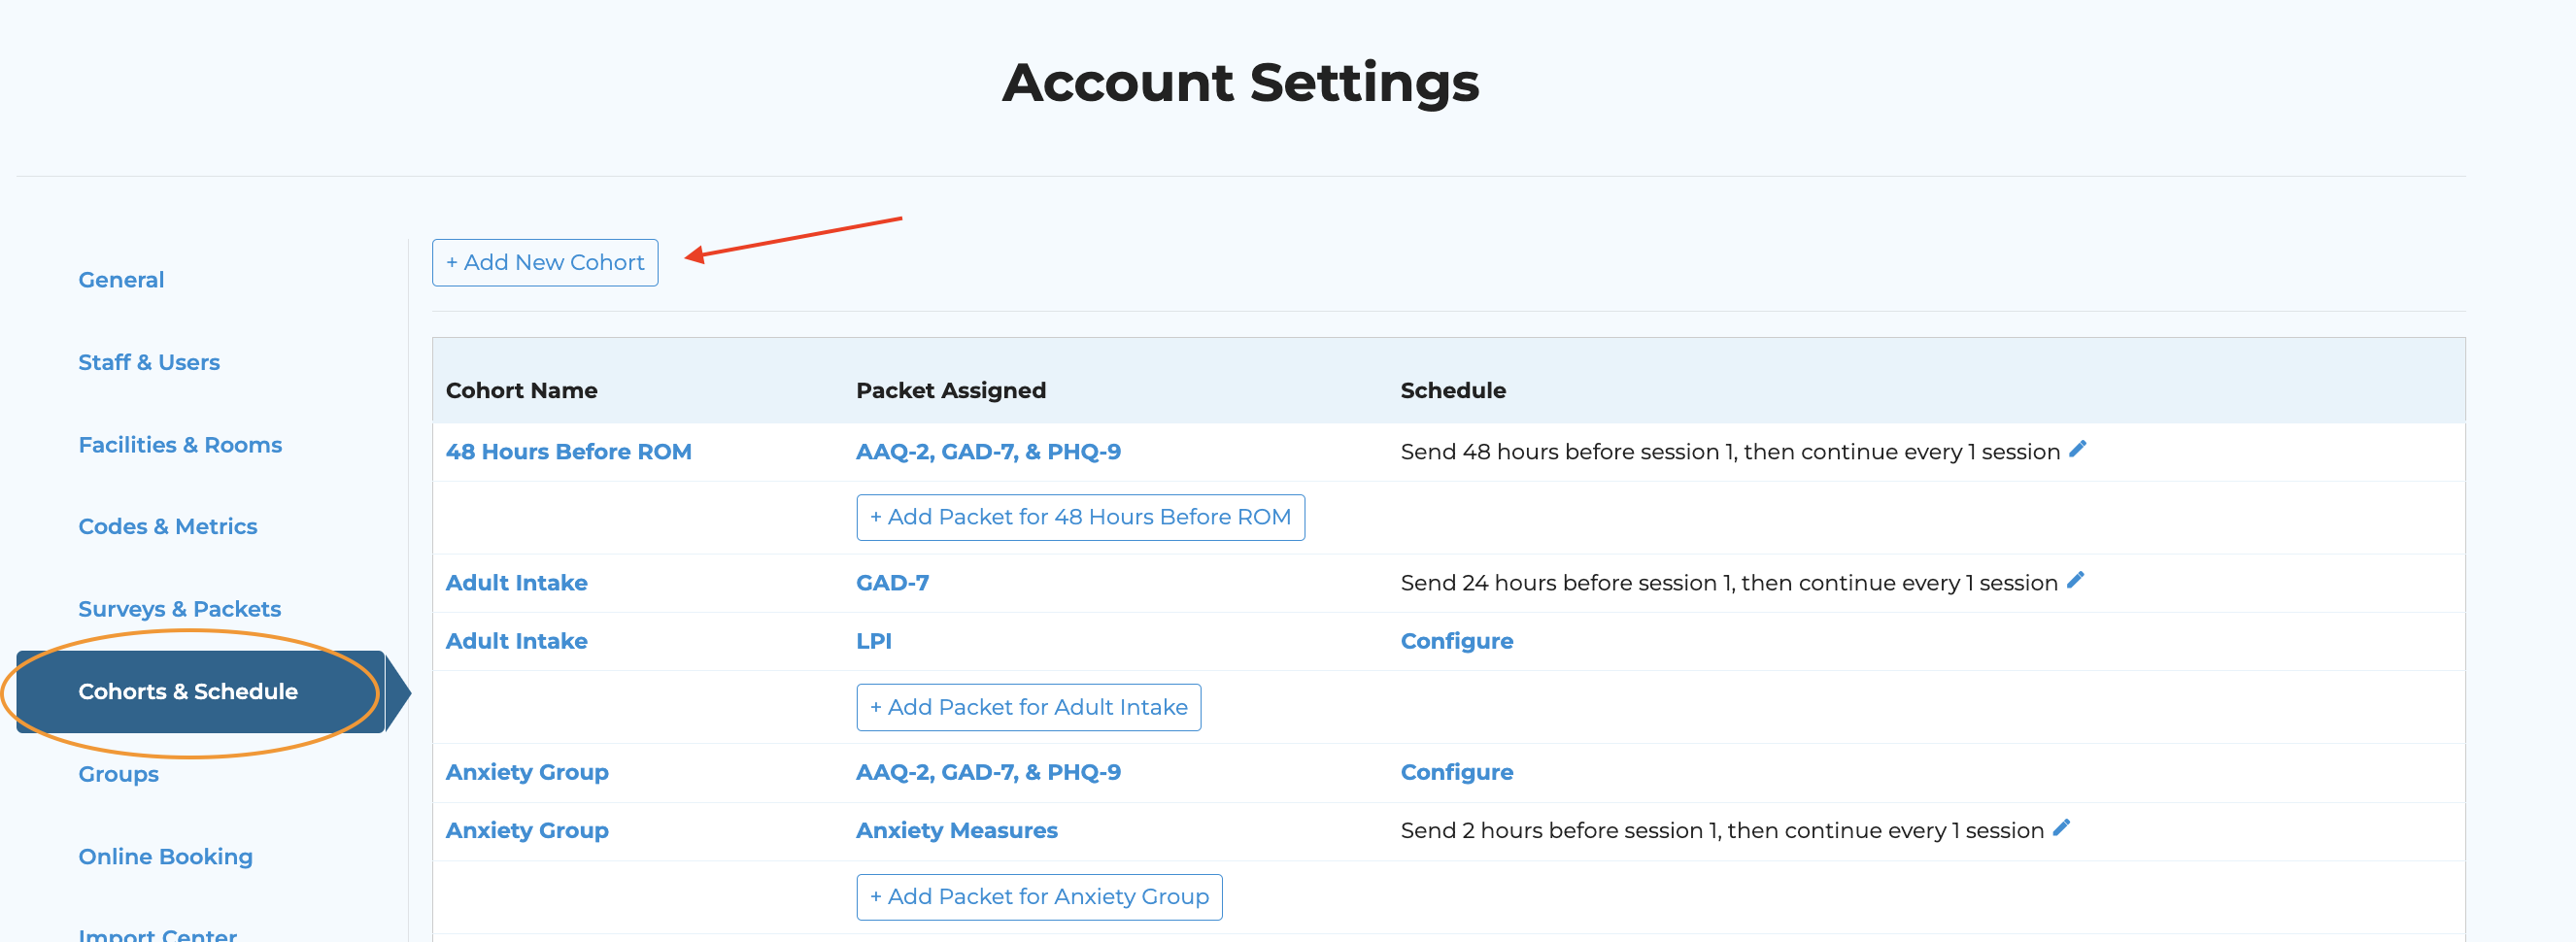Click Add New Cohort button
Screen dimensions: 2576x942
click(544, 263)
